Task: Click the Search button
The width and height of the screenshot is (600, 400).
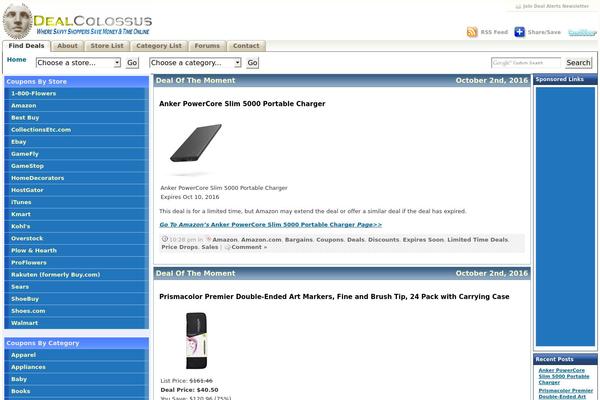Action: point(578,63)
